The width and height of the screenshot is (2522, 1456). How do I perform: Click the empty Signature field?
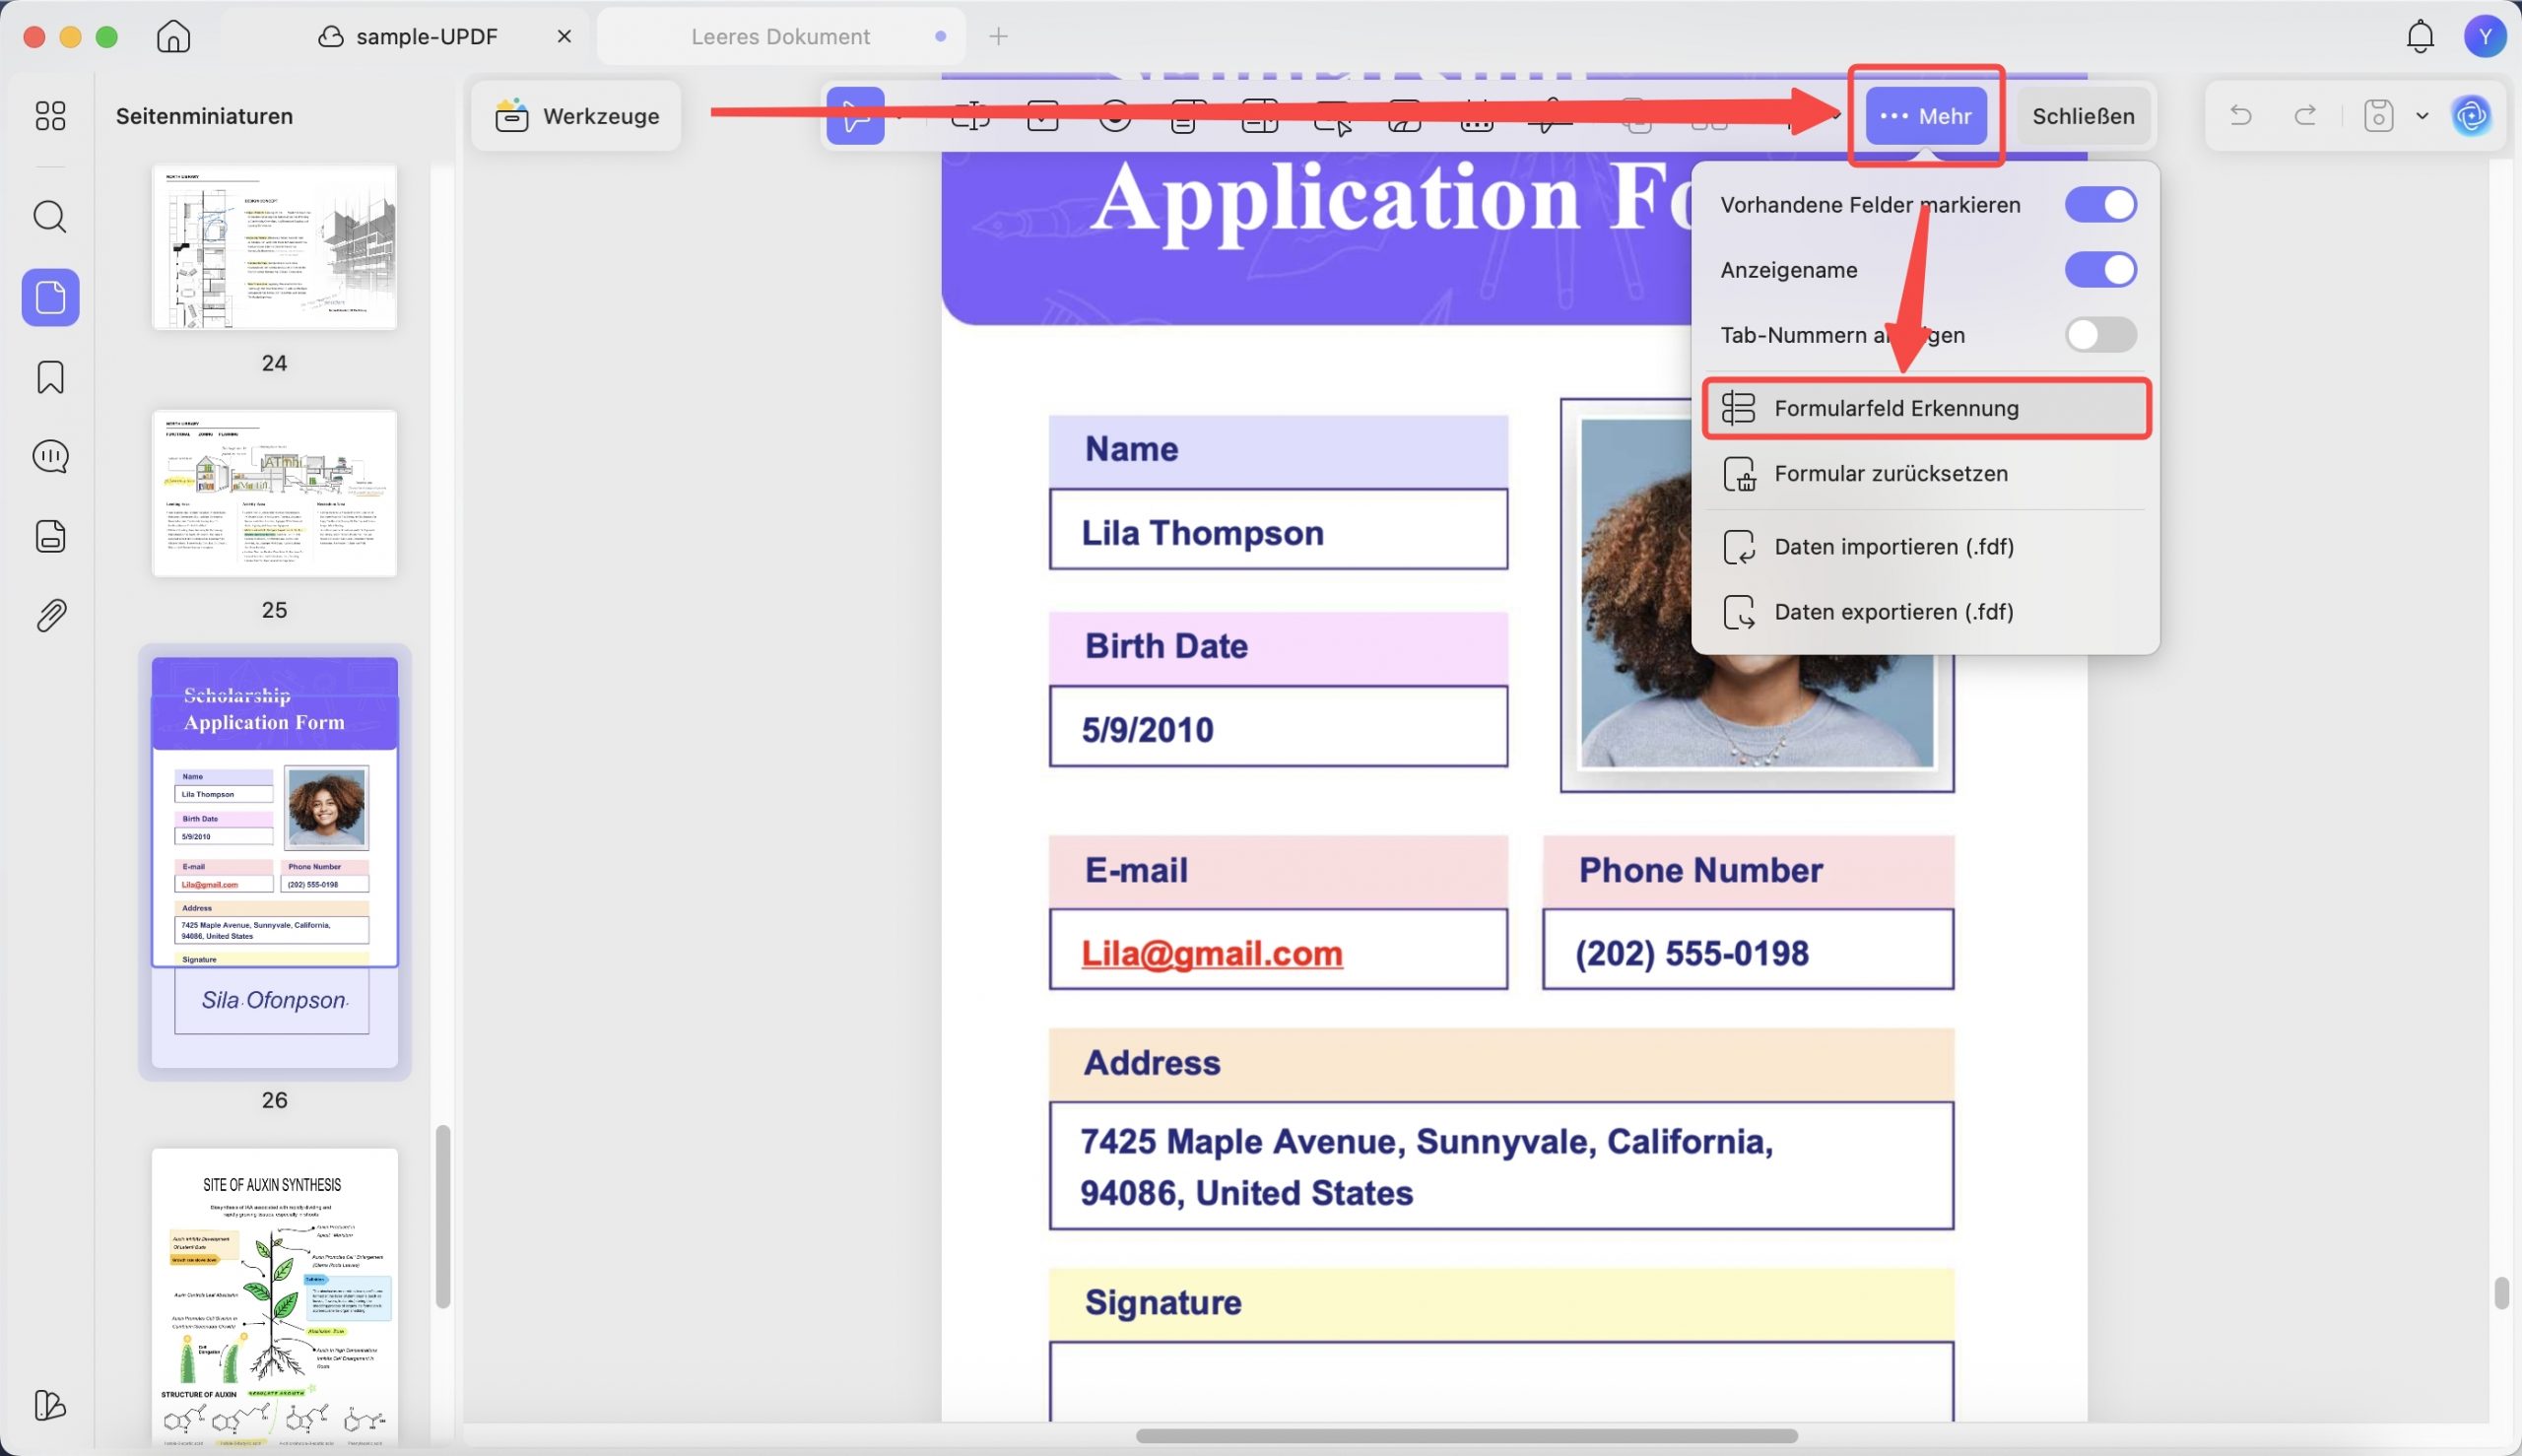tap(1501, 1381)
